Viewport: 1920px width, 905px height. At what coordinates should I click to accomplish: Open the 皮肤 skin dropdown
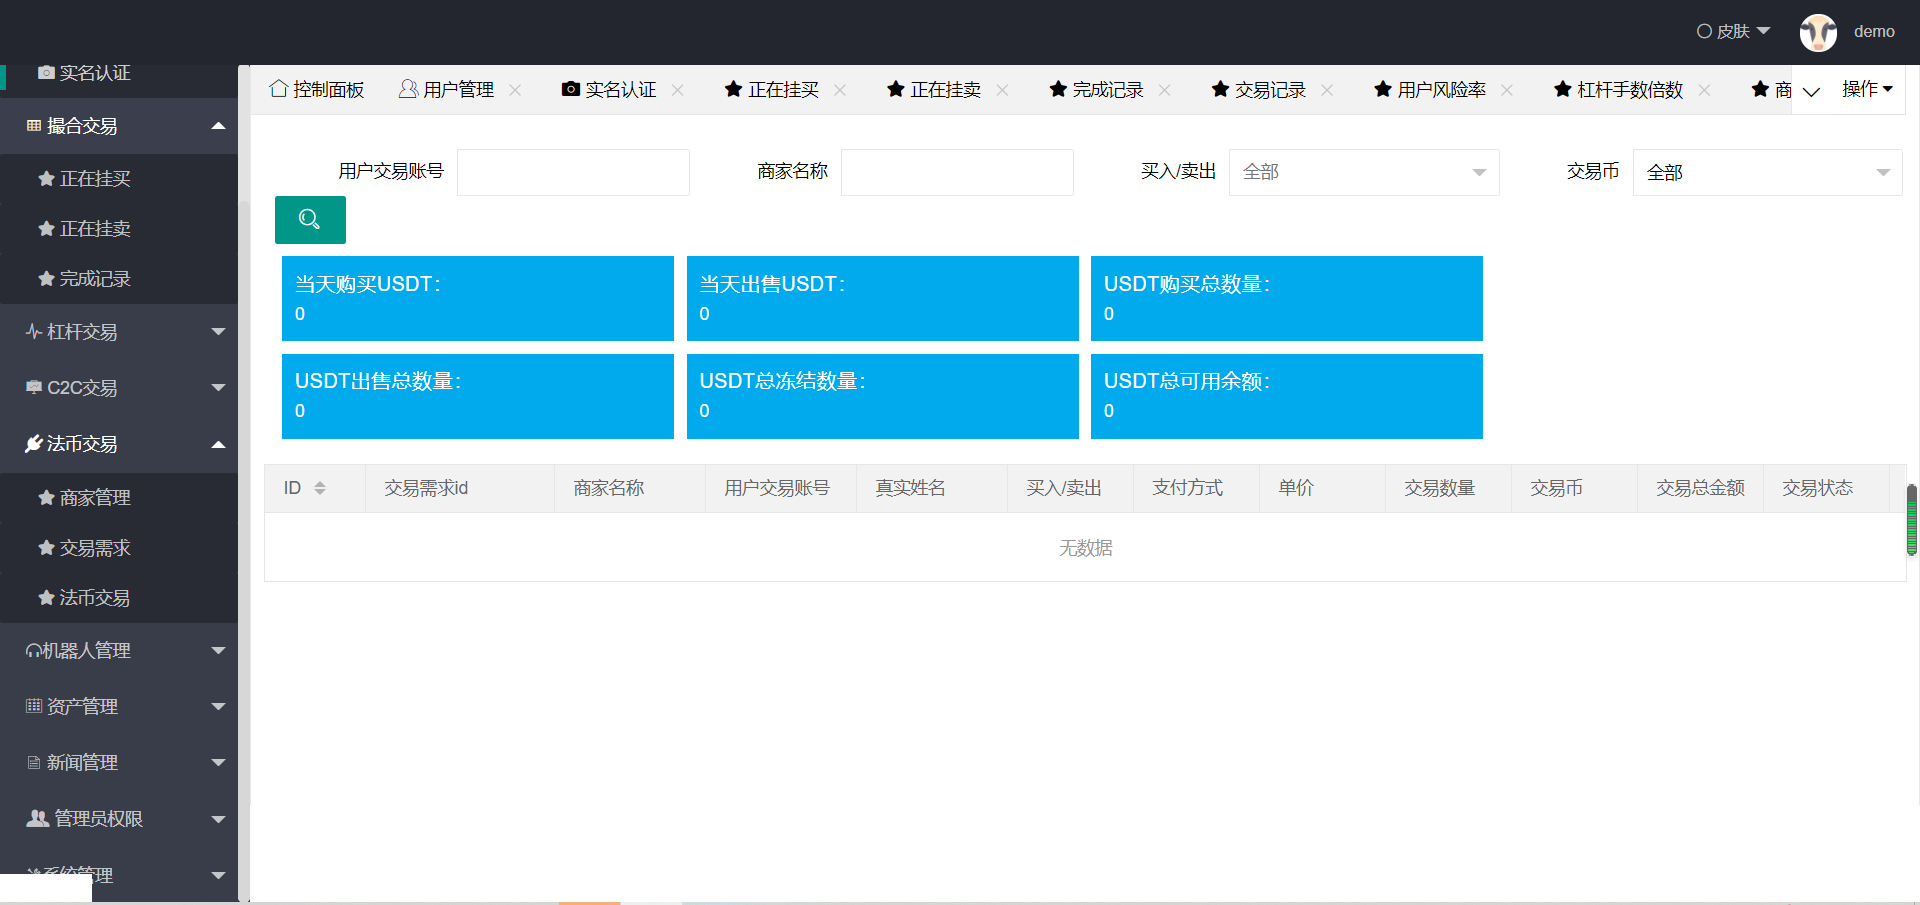tap(1733, 32)
